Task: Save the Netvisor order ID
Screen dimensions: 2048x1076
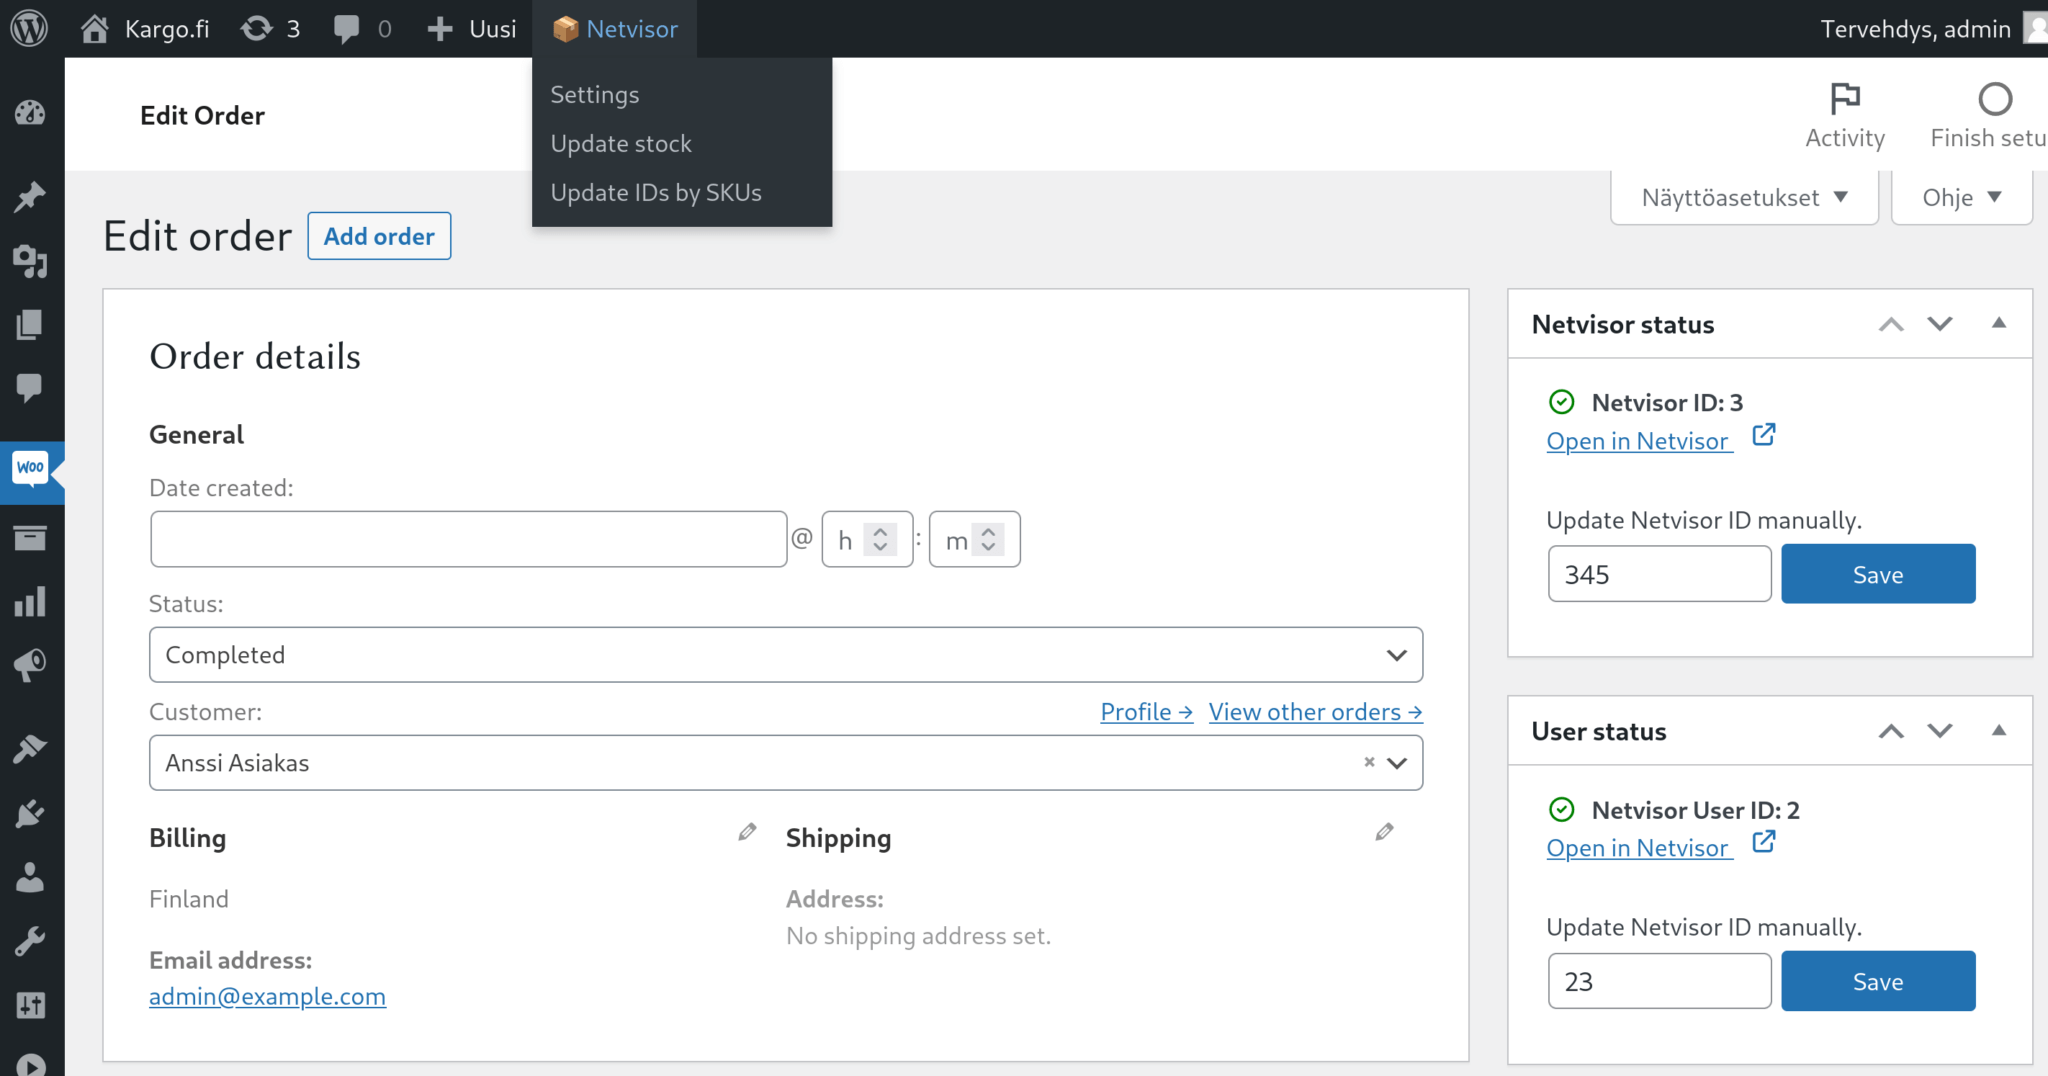Action: click(x=1878, y=574)
